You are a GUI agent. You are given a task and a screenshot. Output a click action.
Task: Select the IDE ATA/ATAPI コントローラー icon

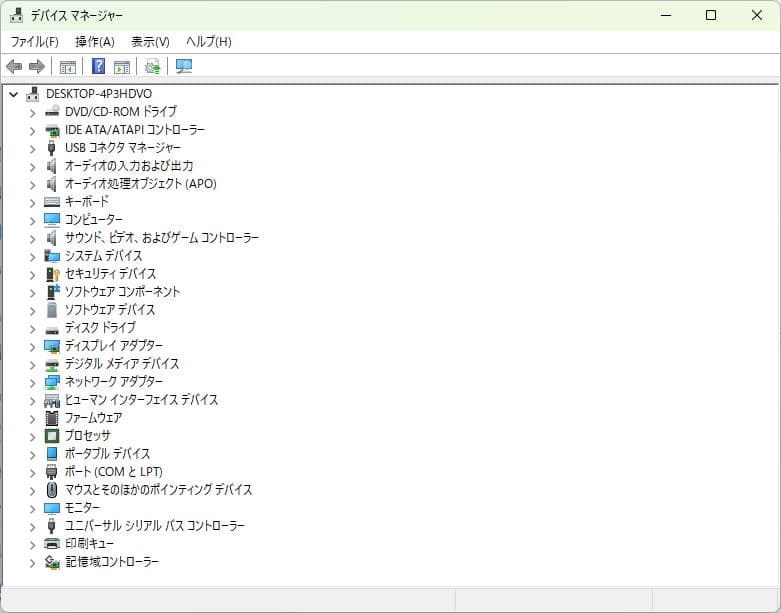point(52,130)
